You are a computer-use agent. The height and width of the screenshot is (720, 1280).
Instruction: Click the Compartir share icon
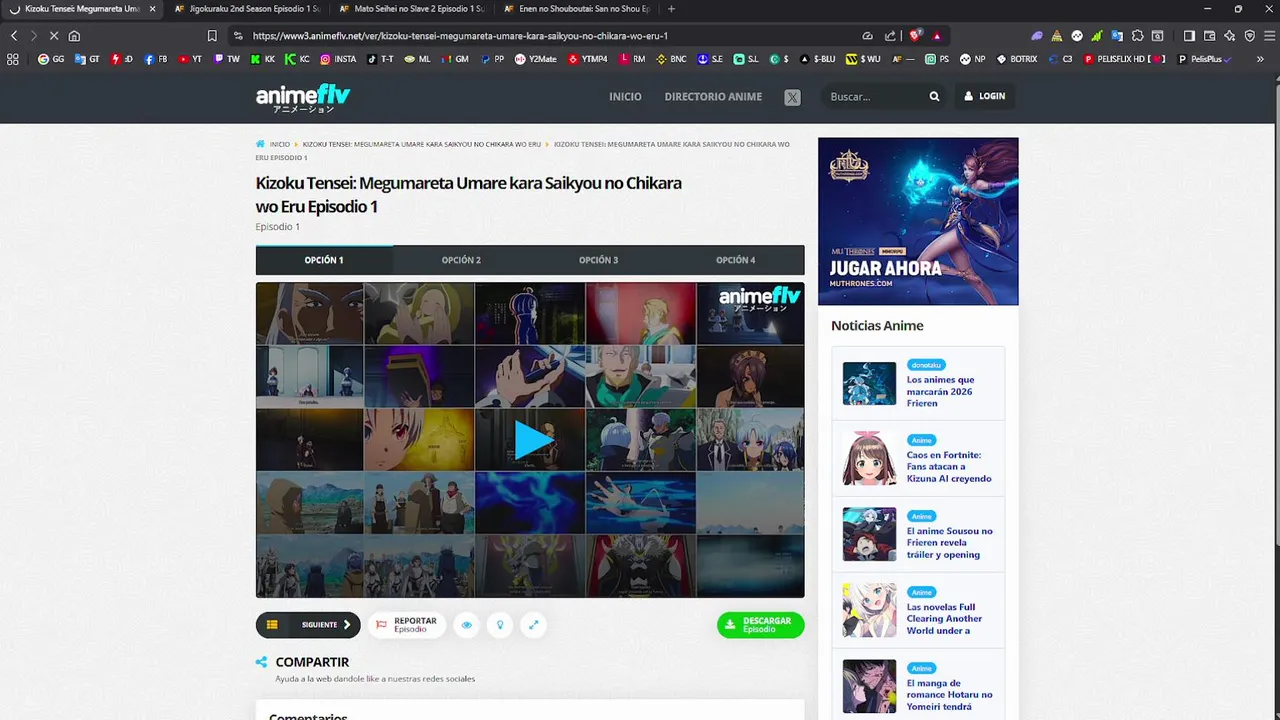(262, 662)
